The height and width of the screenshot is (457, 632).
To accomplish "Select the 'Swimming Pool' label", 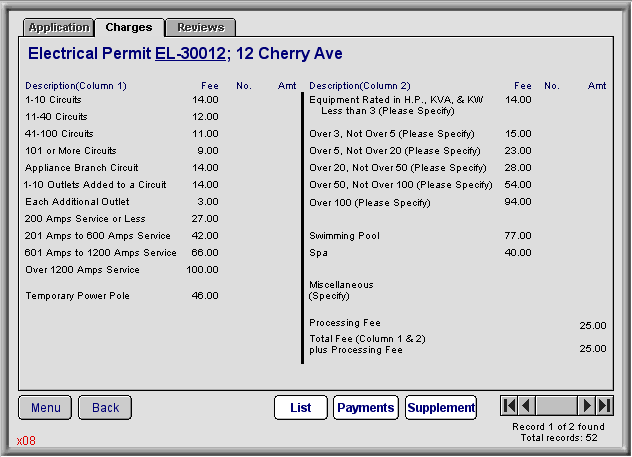I will tap(344, 235).
